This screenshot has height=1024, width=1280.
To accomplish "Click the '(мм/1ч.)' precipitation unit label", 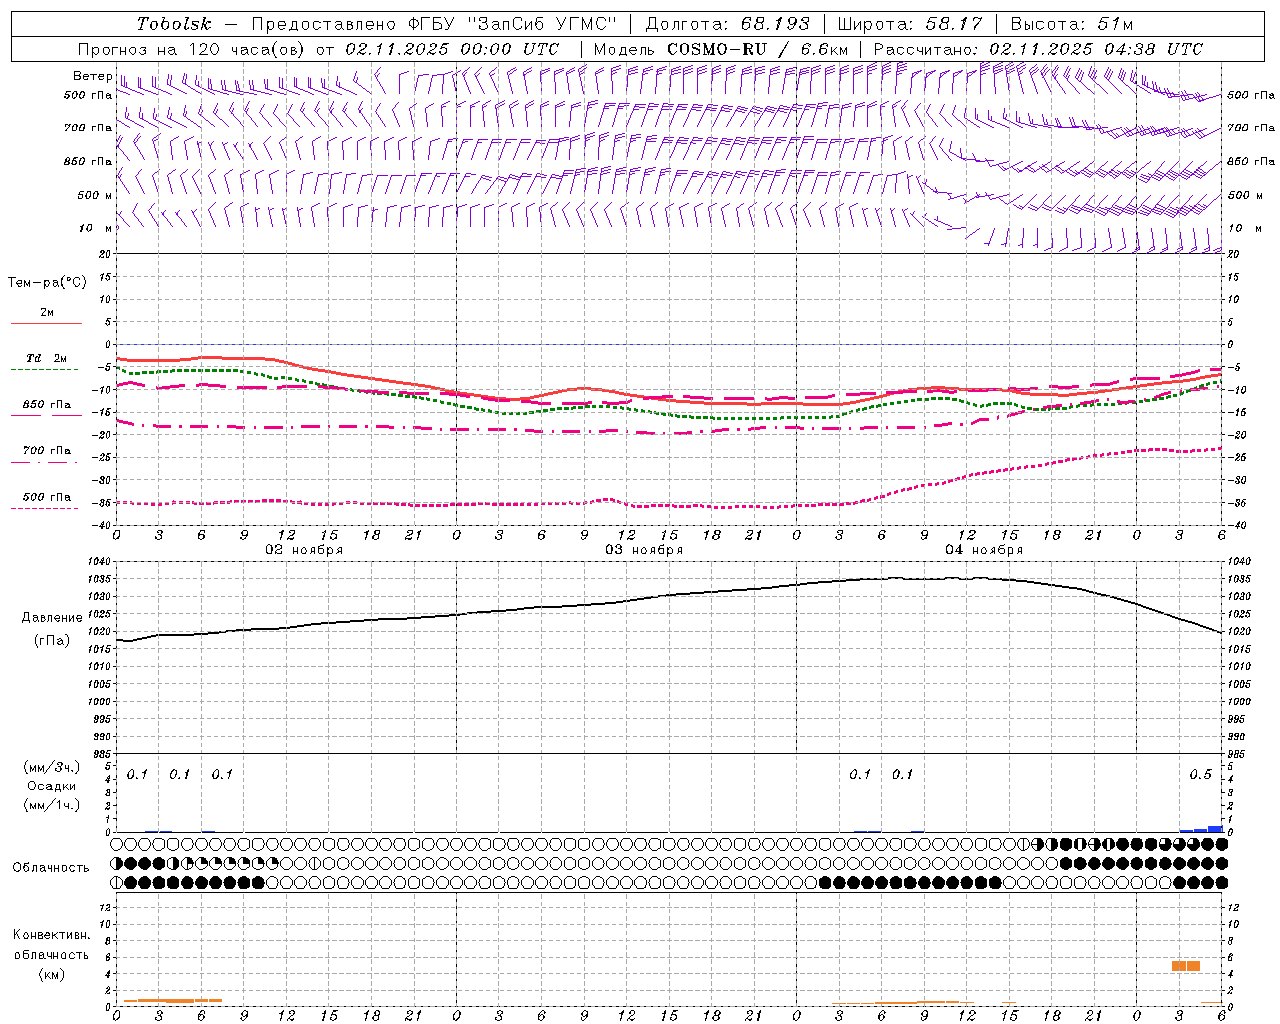I will click(52, 805).
